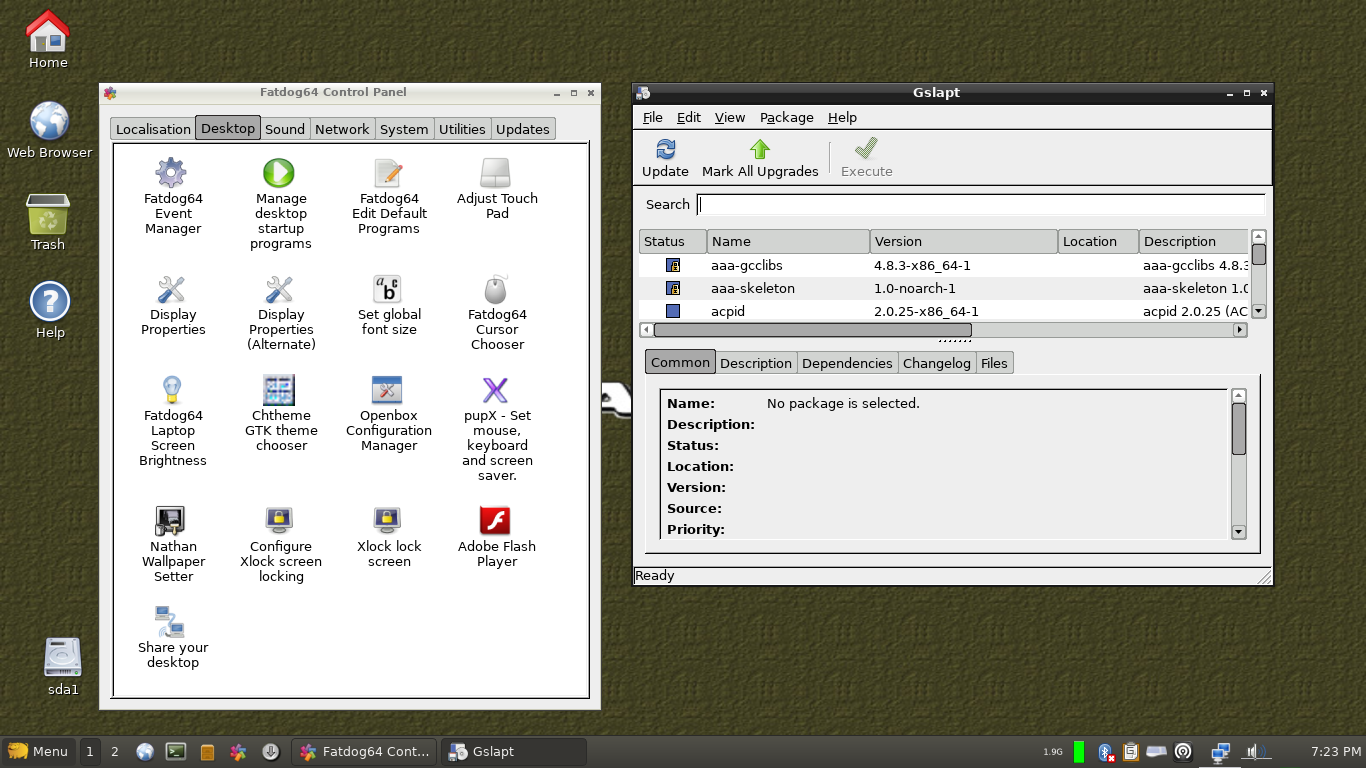
Task: Click the Location column header
Action: [x=1098, y=242]
